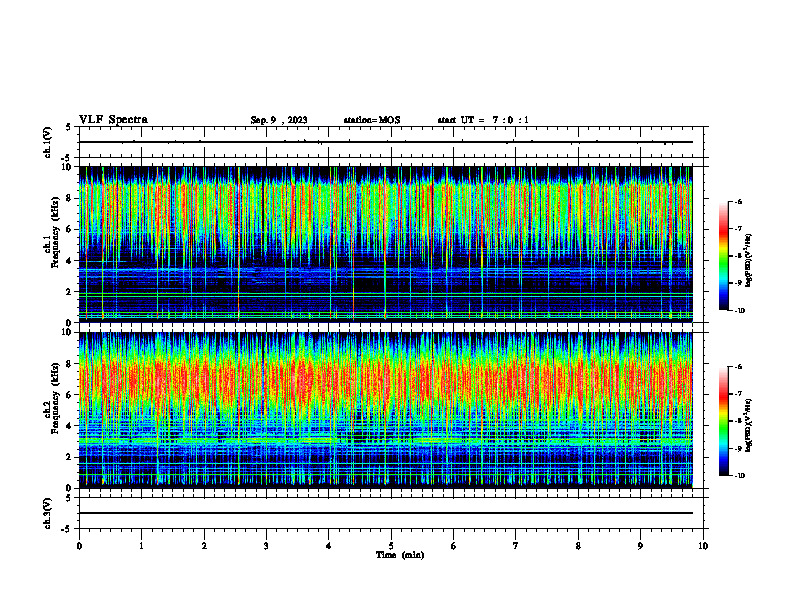Click time axis tick label "8"

578,546
